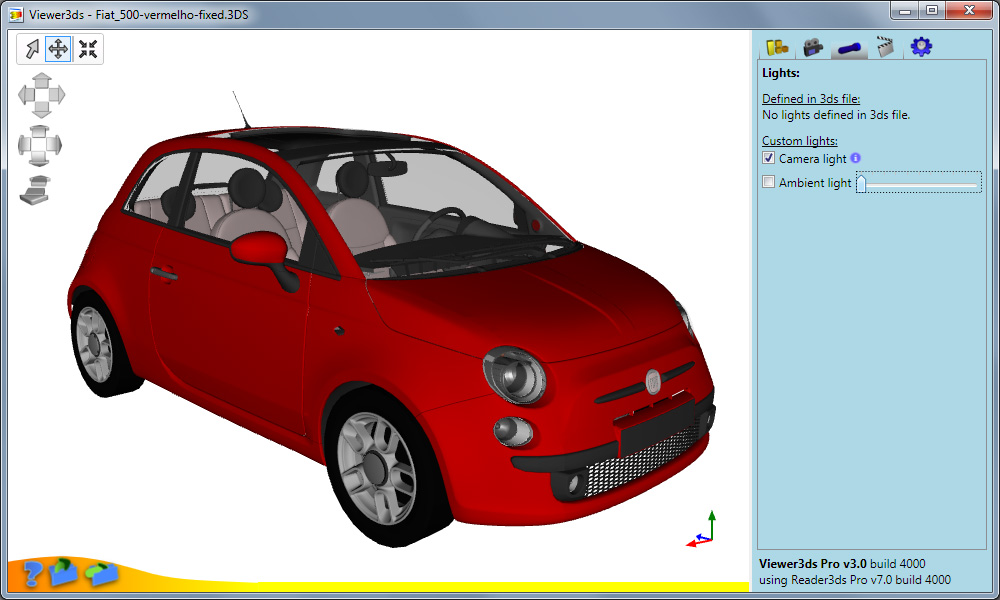Screen dimensions: 1000x600
Task: Open the objects tab with yellow blocks
Action: coord(777,47)
